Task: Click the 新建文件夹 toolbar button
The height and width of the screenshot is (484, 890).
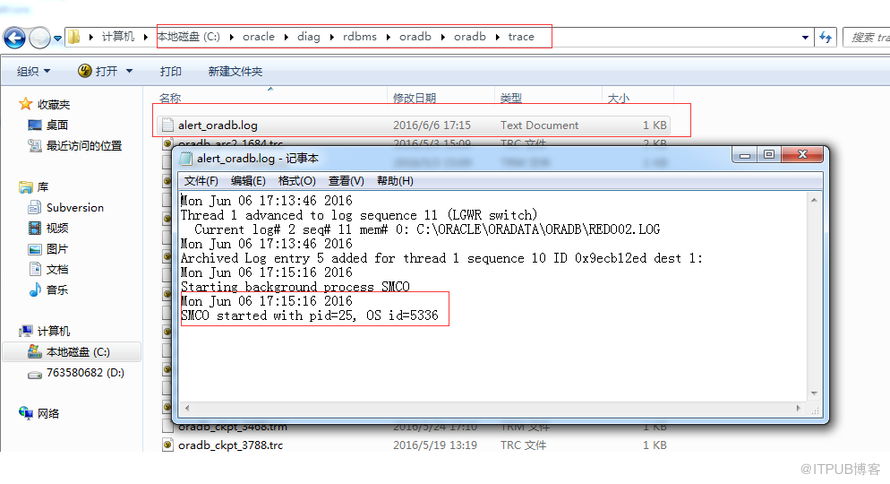Action: [x=235, y=71]
